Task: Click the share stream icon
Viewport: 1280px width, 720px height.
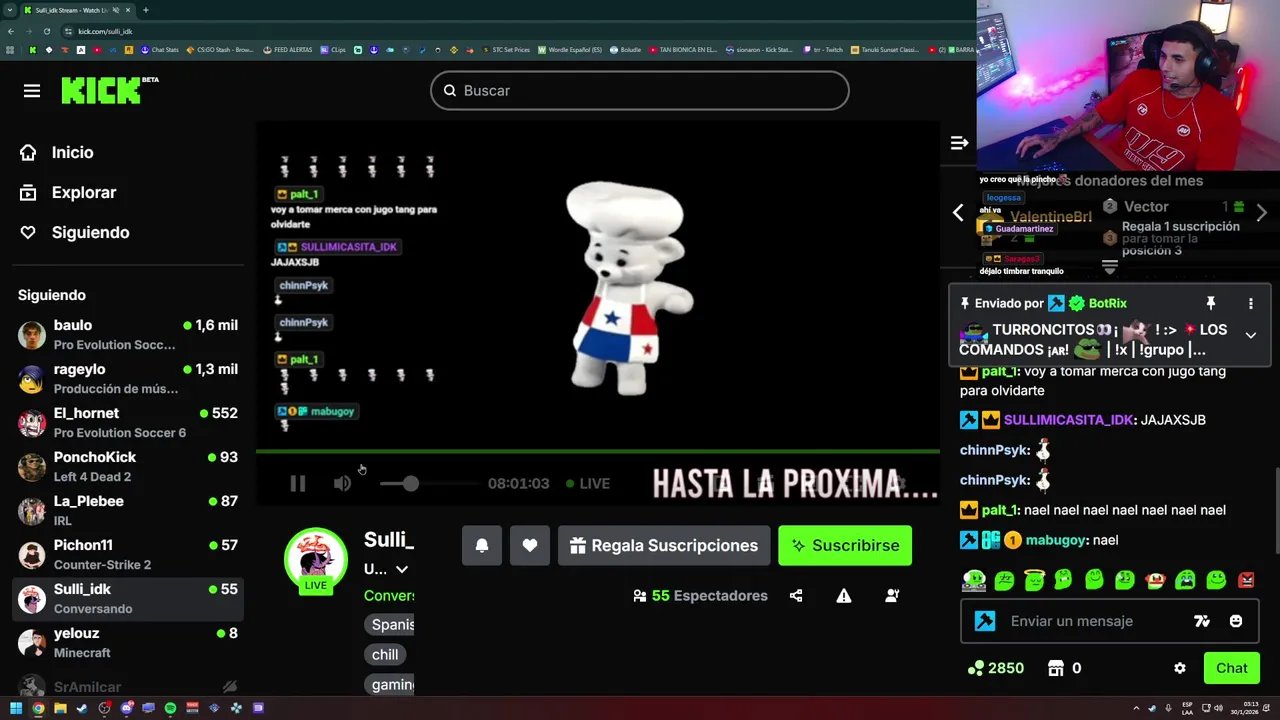Action: point(796,596)
